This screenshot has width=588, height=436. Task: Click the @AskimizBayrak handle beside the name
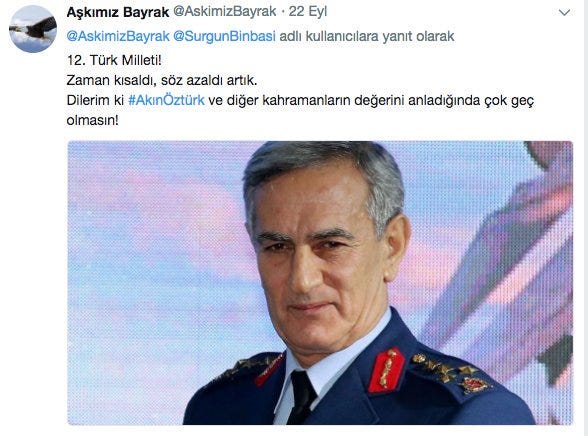click(x=224, y=12)
